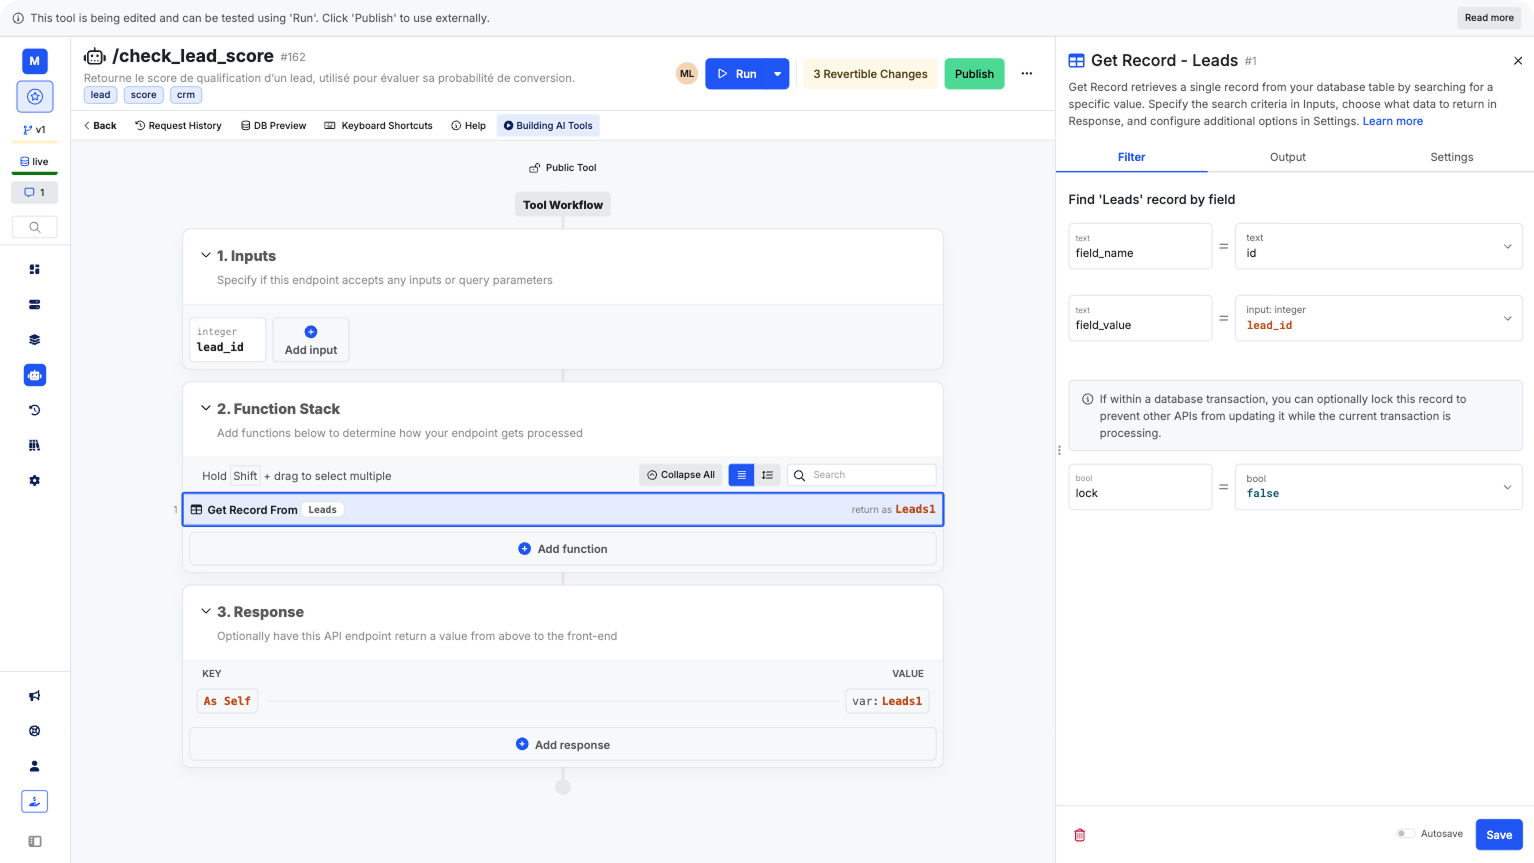
Task: Select the live data source
Action: coord(35,161)
